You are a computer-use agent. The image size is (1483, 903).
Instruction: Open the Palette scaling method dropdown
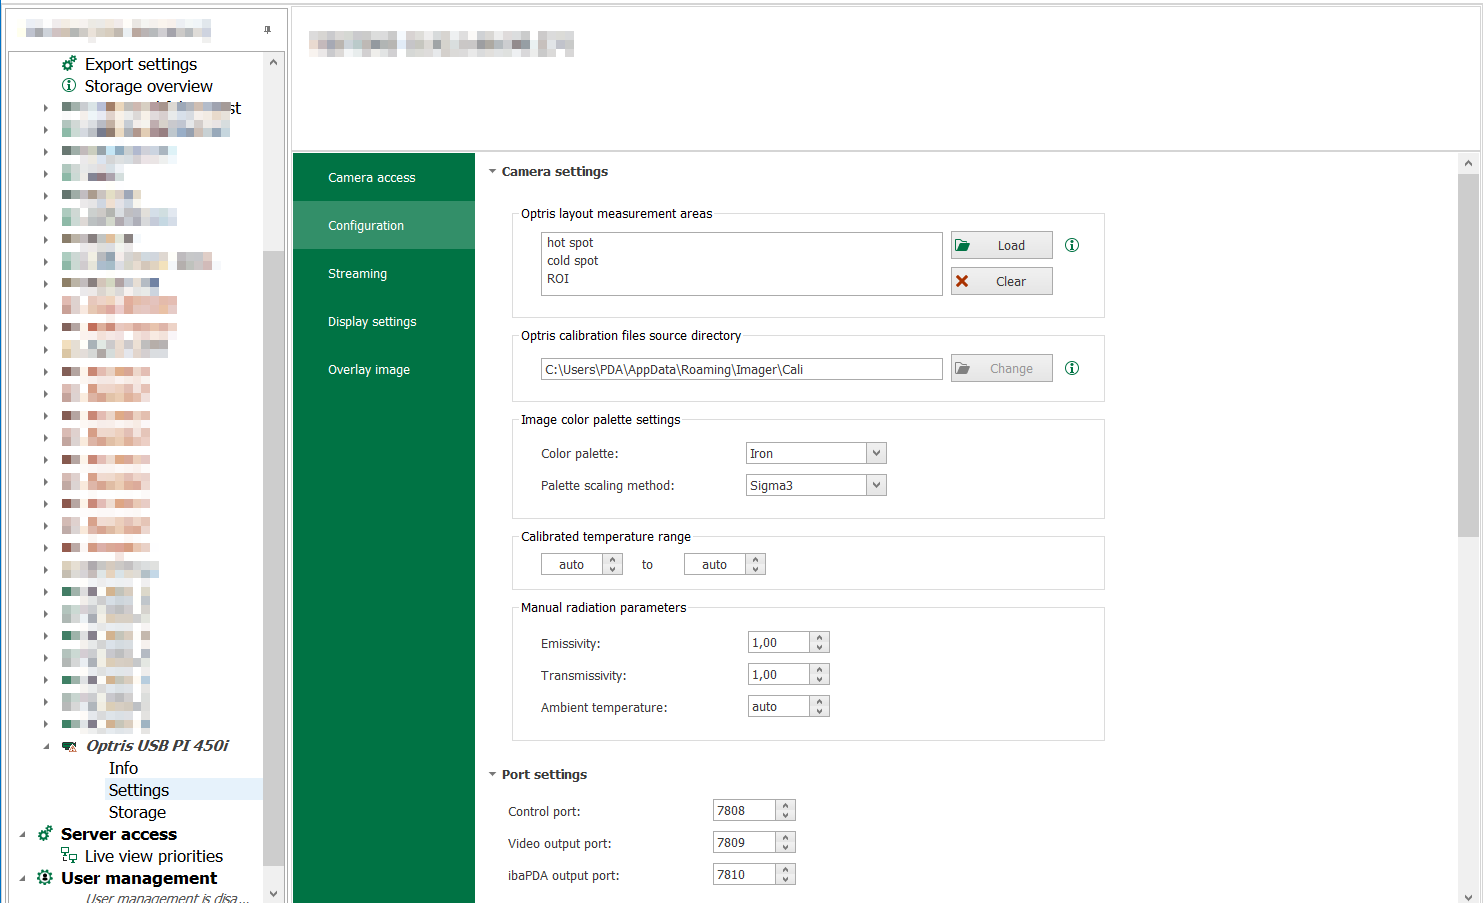pyautogui.click(x=876, y=485)
